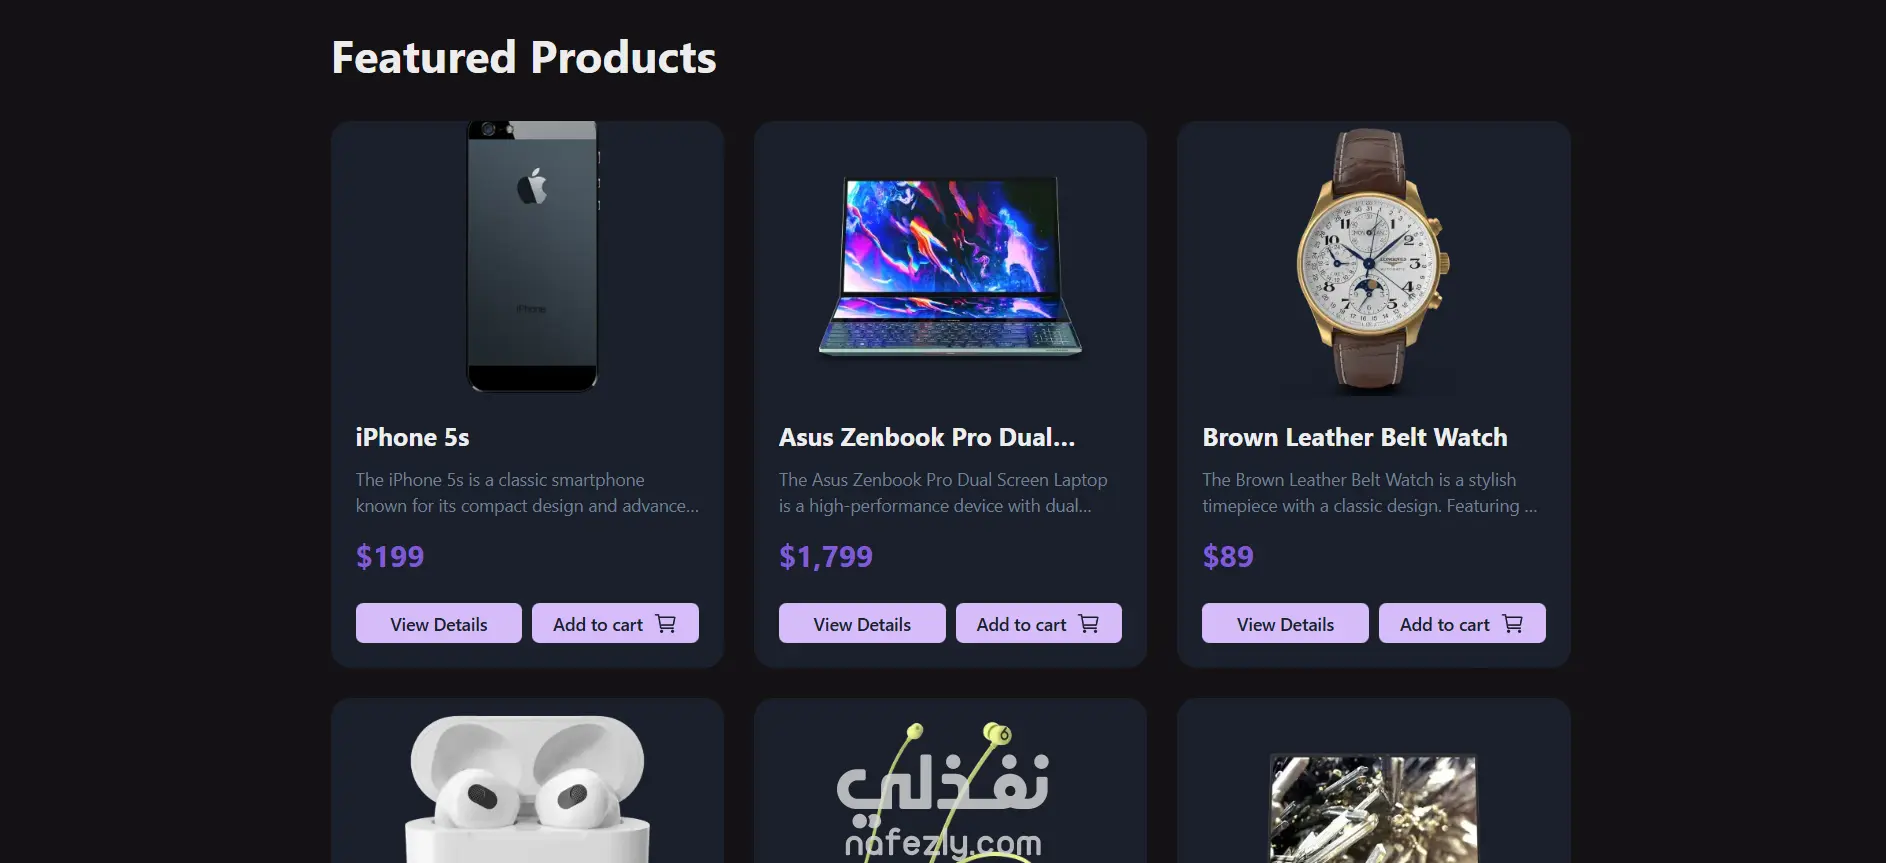Open the AirPods product image

click(x=528, y=788)
